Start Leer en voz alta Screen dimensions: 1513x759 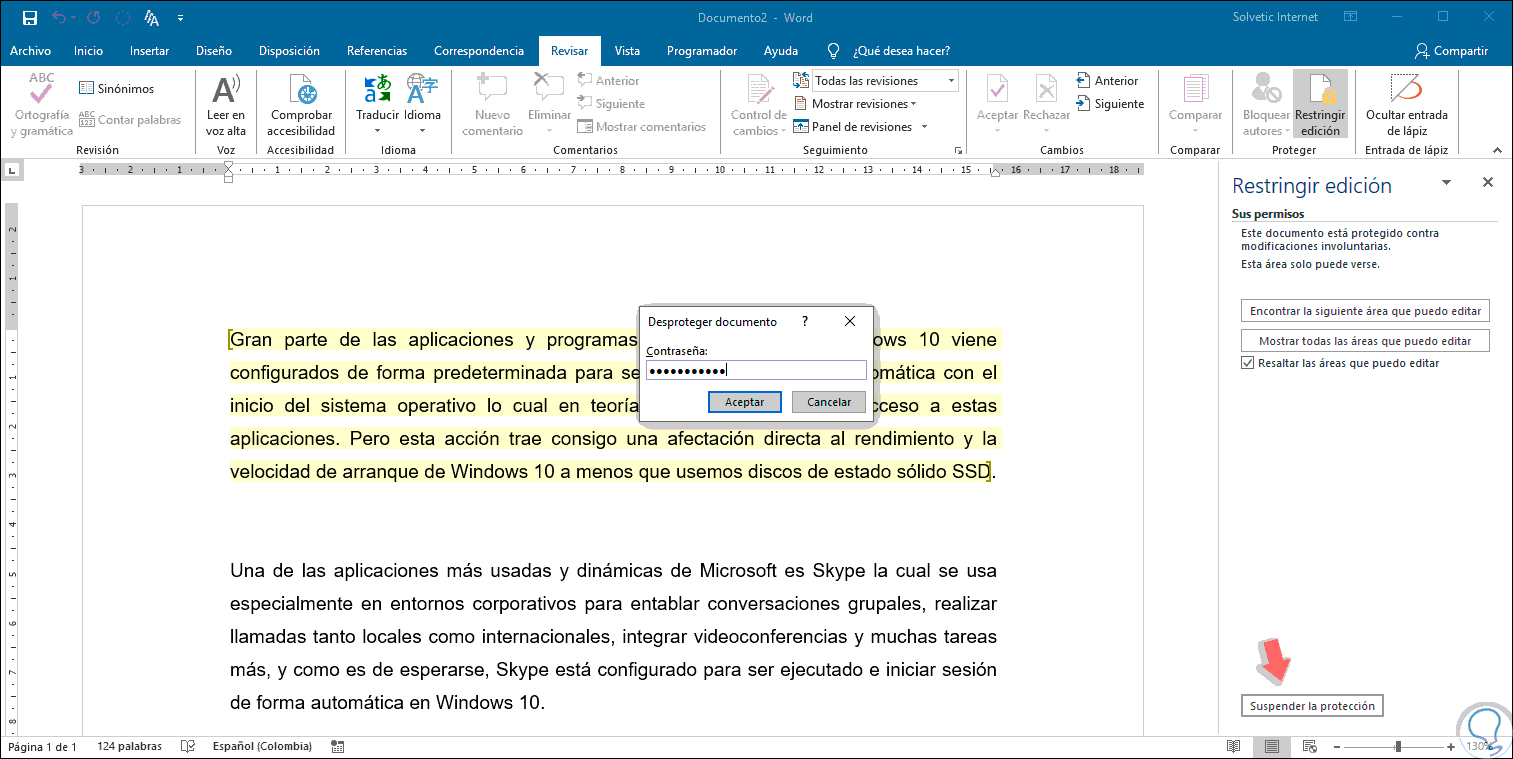226,105
